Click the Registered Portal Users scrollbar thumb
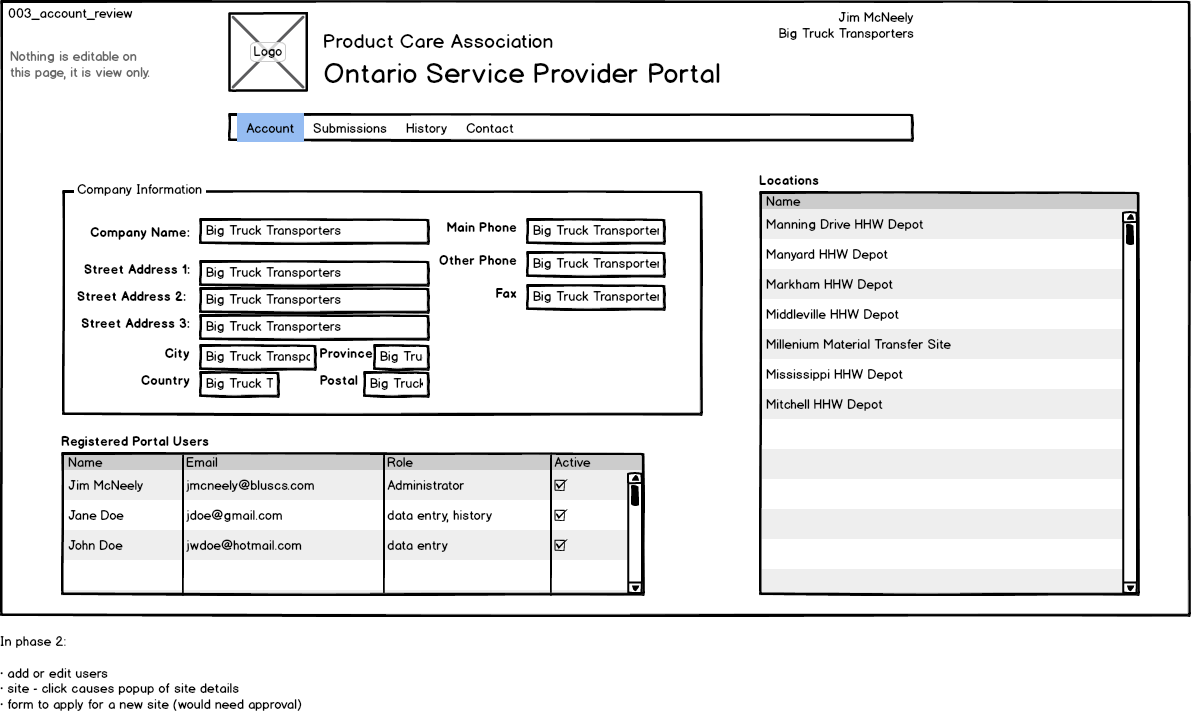Screen dimensions: 1191x716 point(635,495)
